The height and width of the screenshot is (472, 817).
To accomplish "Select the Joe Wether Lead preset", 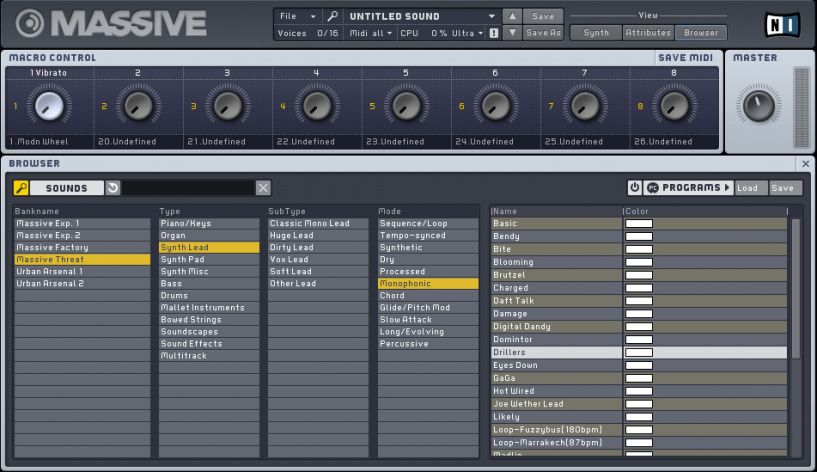I will point(639,404).
